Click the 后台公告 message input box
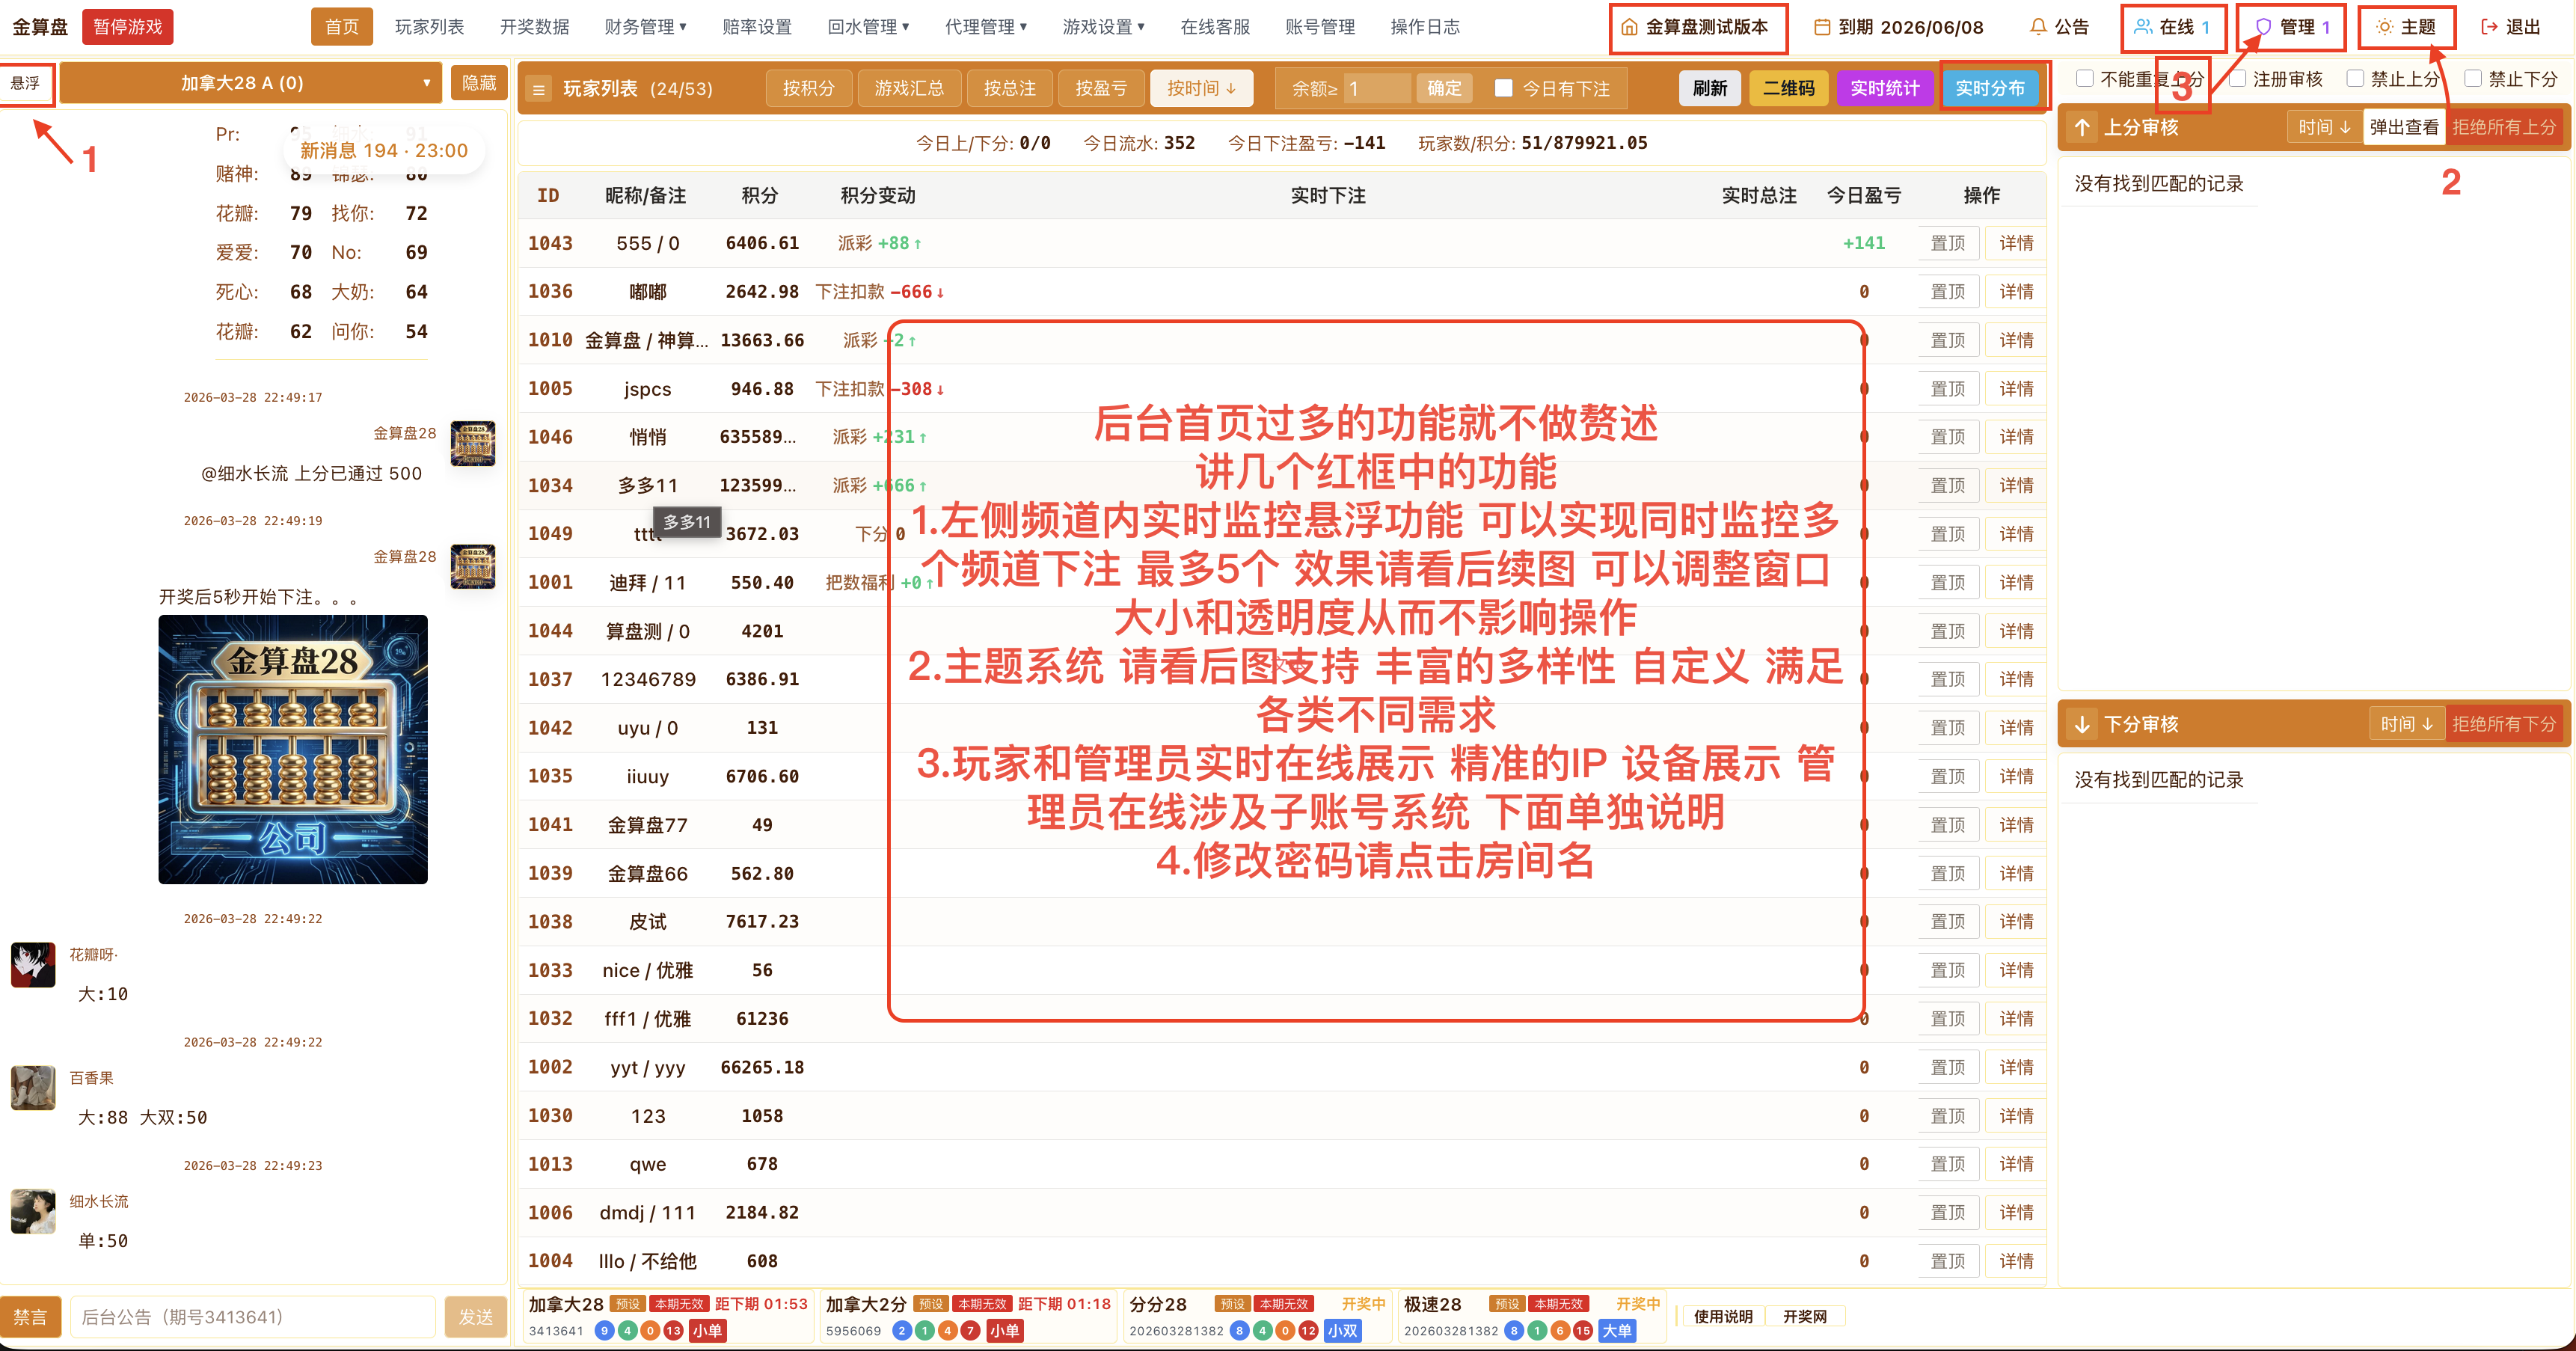The width and height of the screenshot is (2576, 1351). coord(252,1317)
